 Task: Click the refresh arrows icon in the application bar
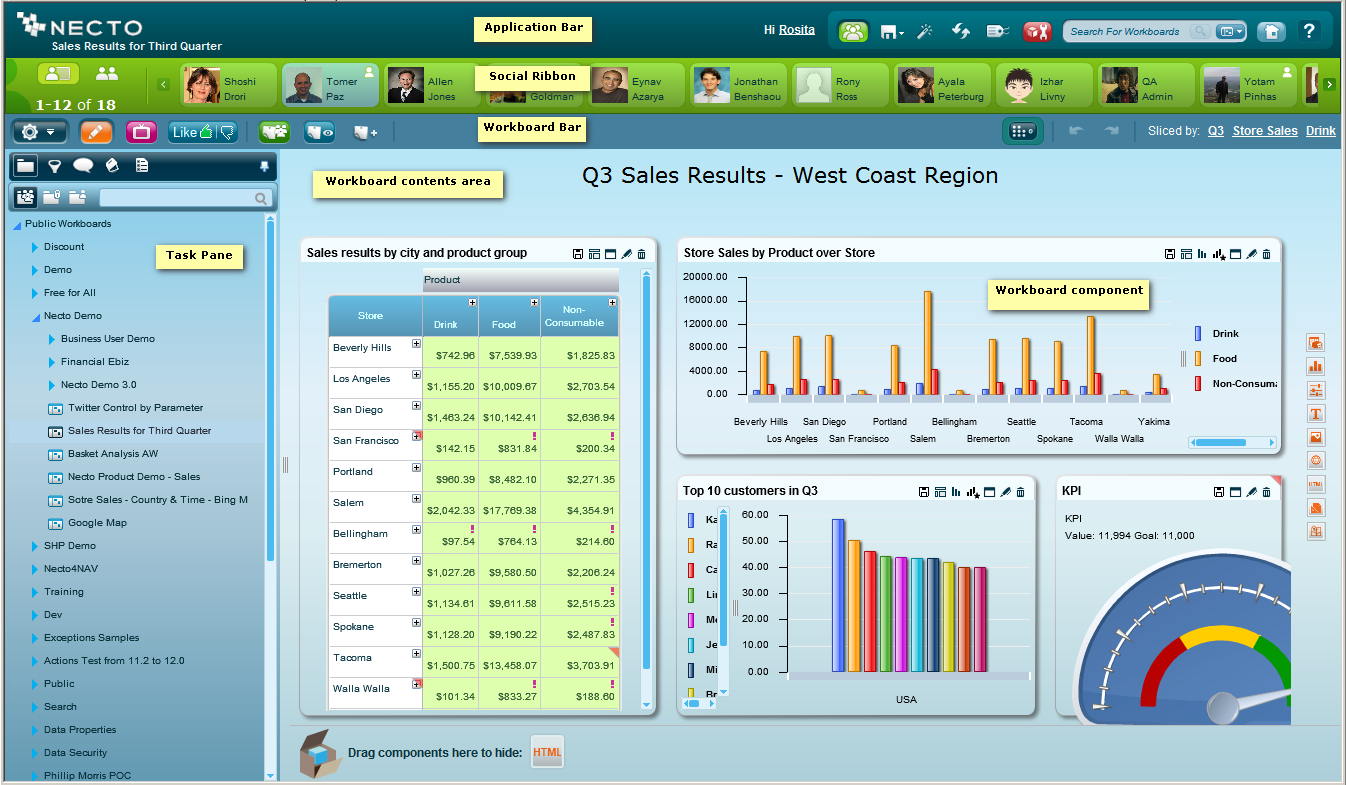click(x=961, y=31)
